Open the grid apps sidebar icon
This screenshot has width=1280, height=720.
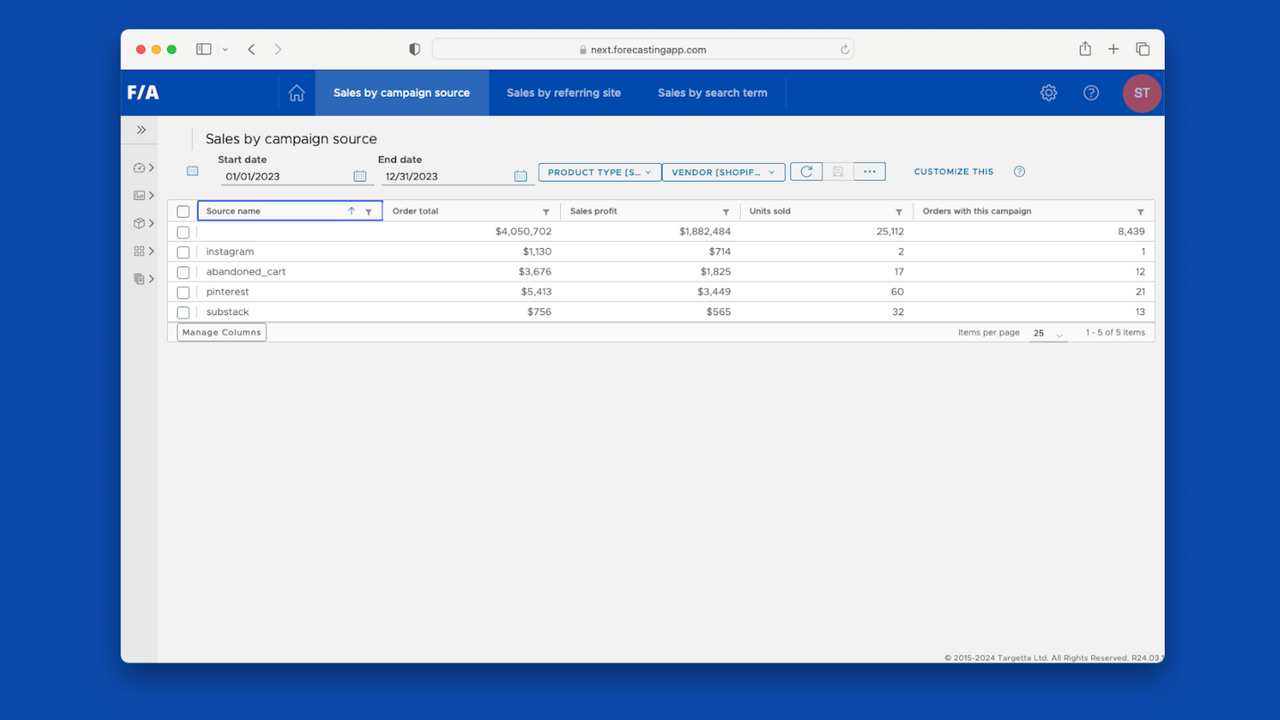click(x=139, y=251)
